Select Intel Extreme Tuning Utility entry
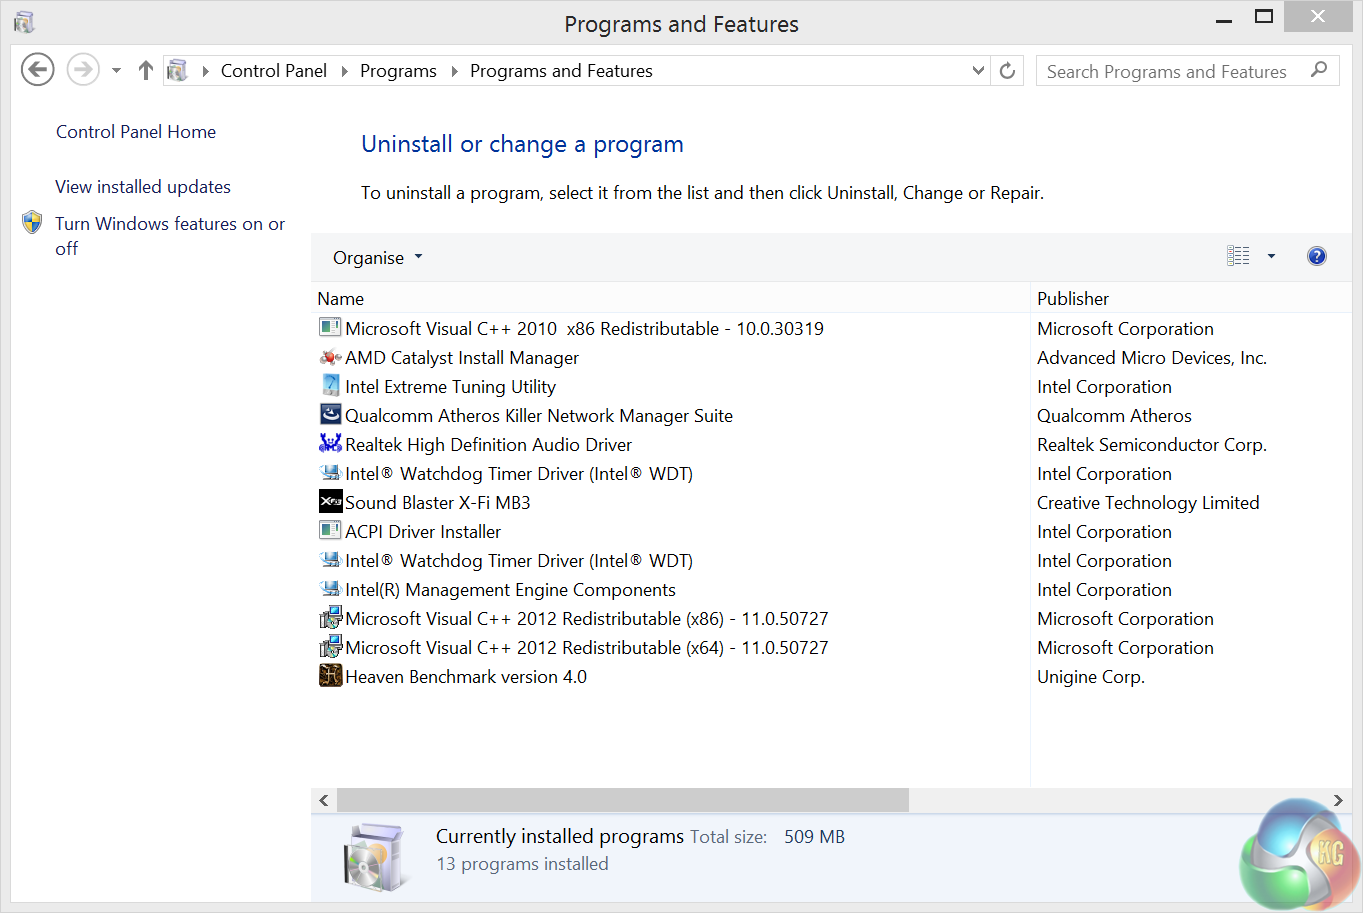Image resolution: width=1363 pixels, height=913 pixels. pyautogui.click(x=450, y=387)
